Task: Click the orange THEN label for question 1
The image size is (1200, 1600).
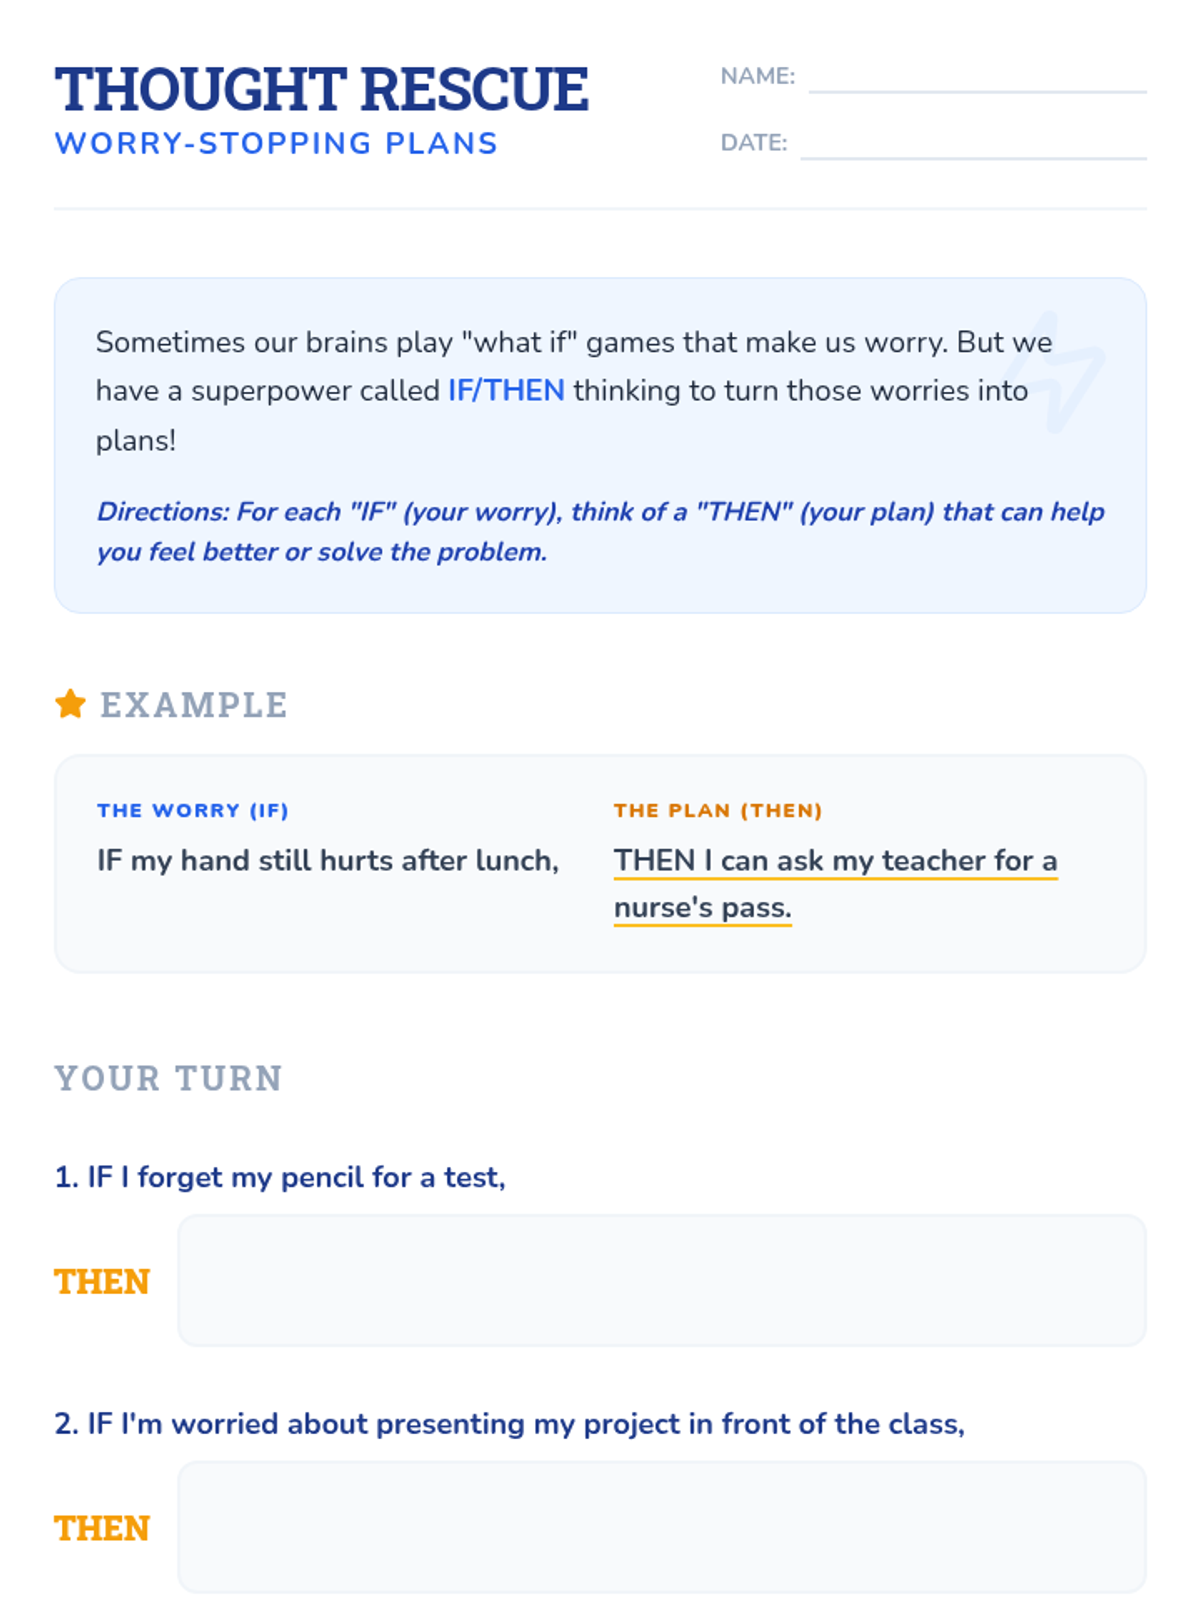Action: tap(102, 1281)
